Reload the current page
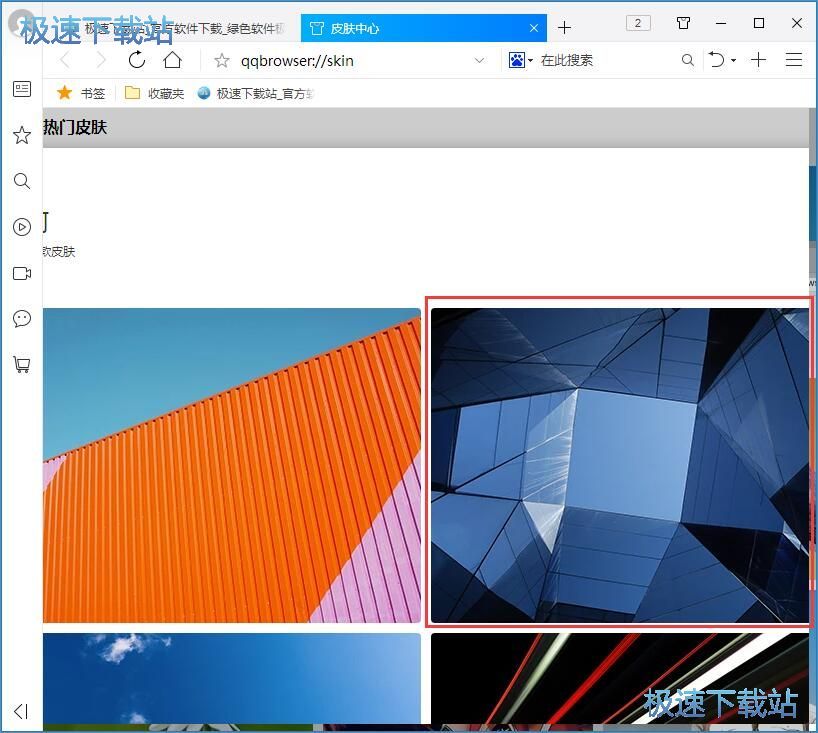The width and height of the screenshot is (818, 733). pyautogui.click(x=137, y=60)
